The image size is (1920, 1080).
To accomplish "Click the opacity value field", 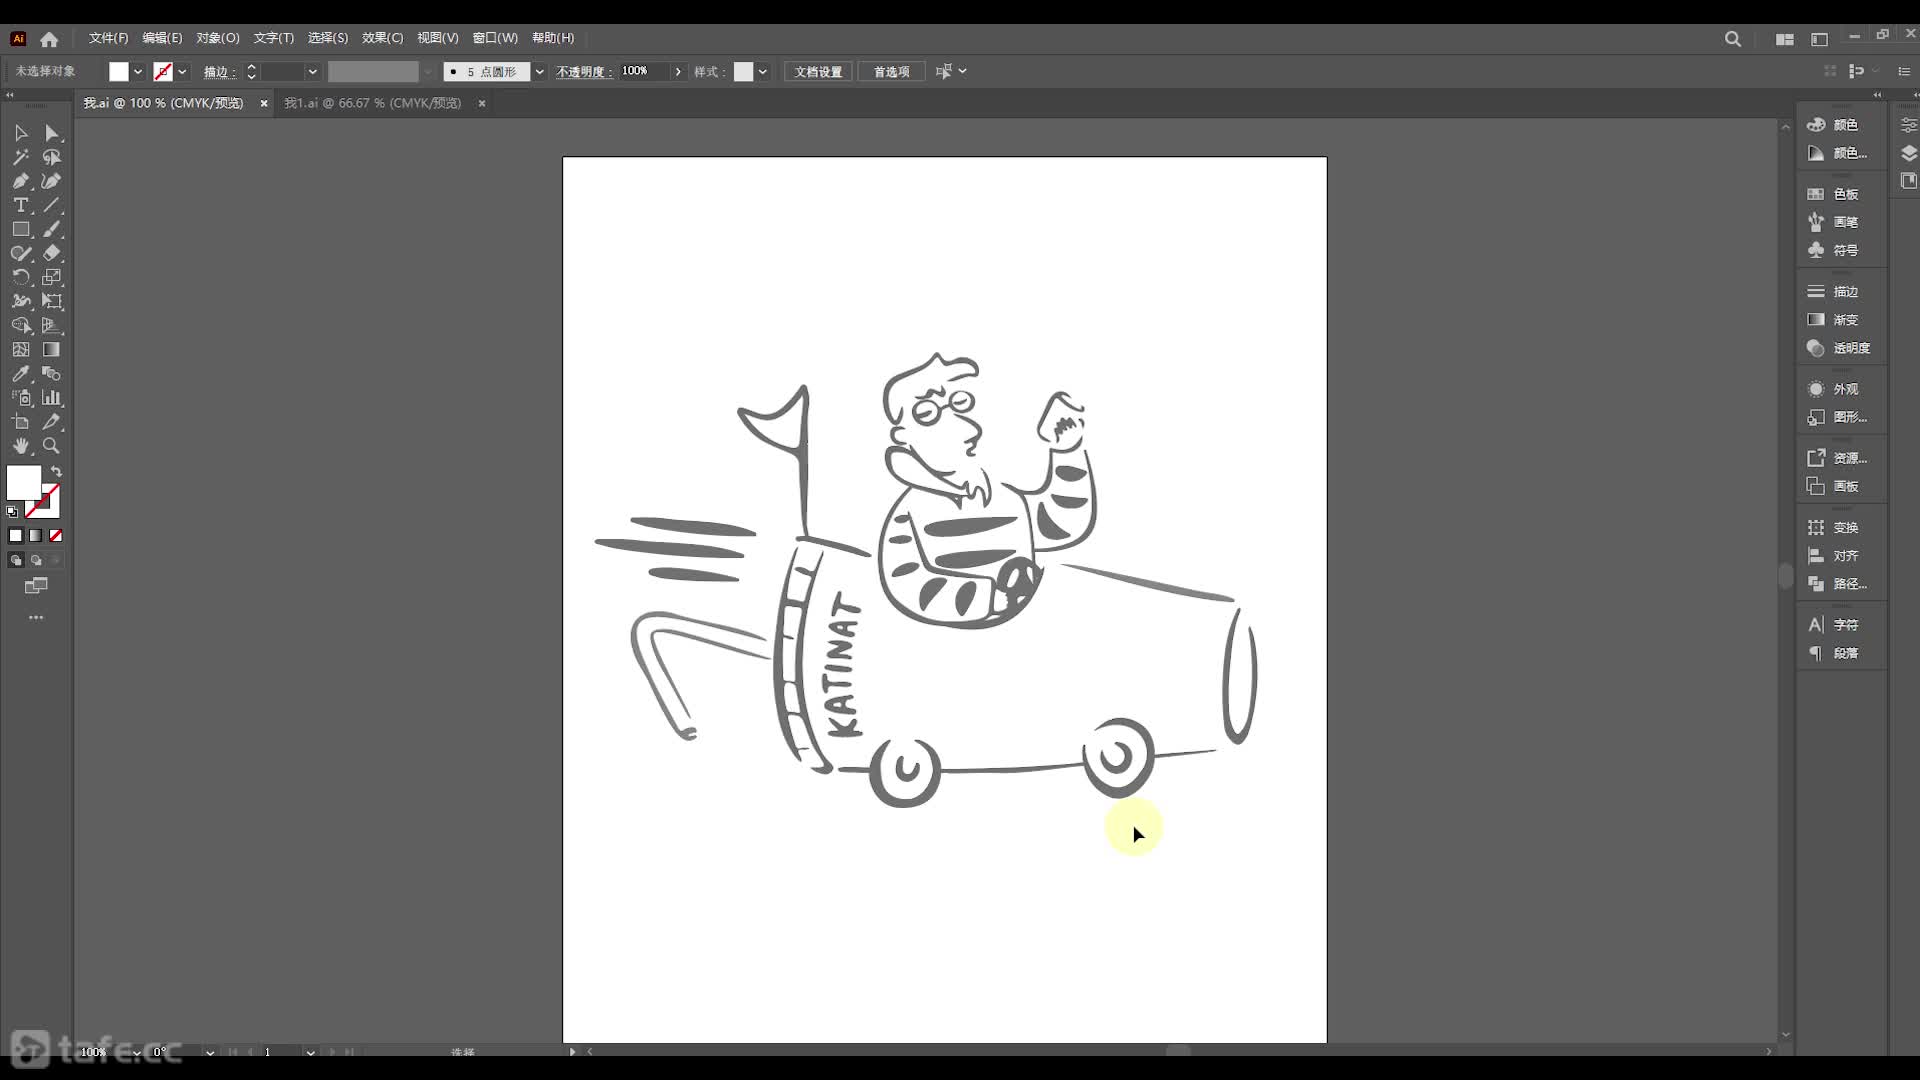I will (644, 72).
